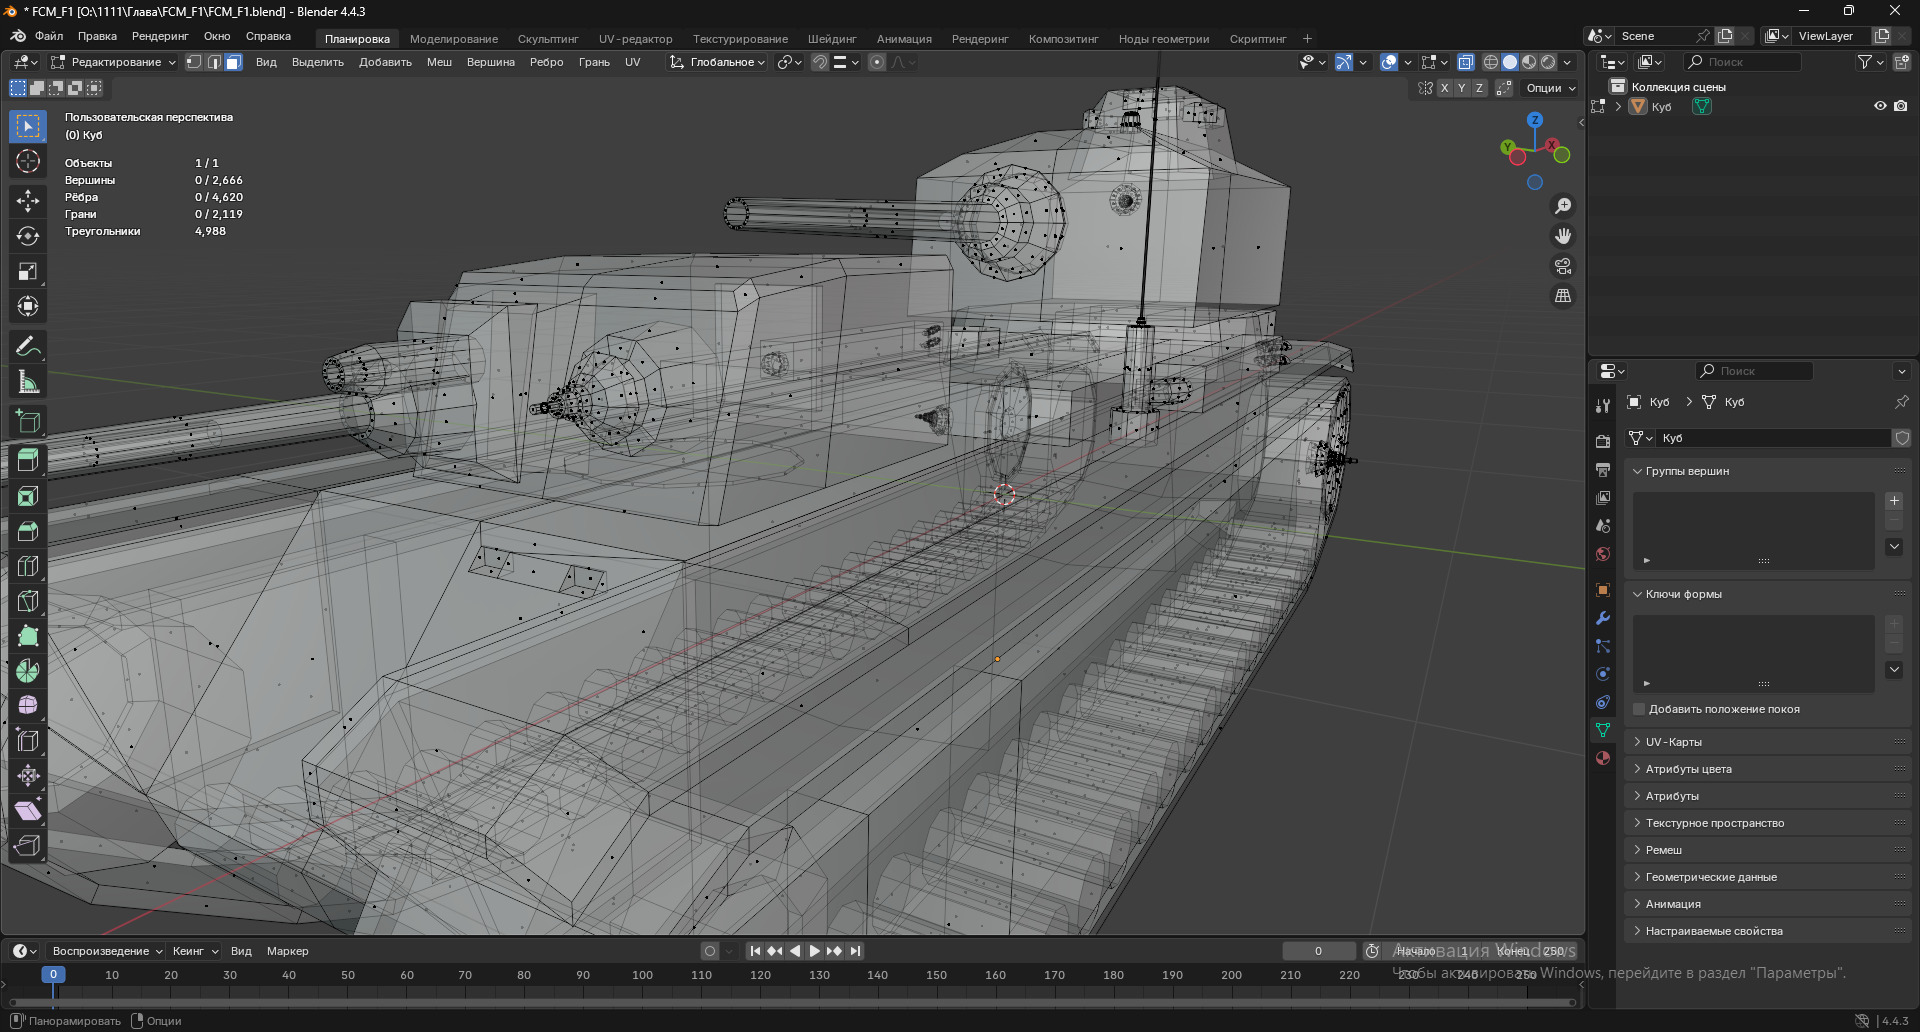Expand Куб object in outliner
The height and width of the screenshot is (1032, 1920).
pos(1618,106)
